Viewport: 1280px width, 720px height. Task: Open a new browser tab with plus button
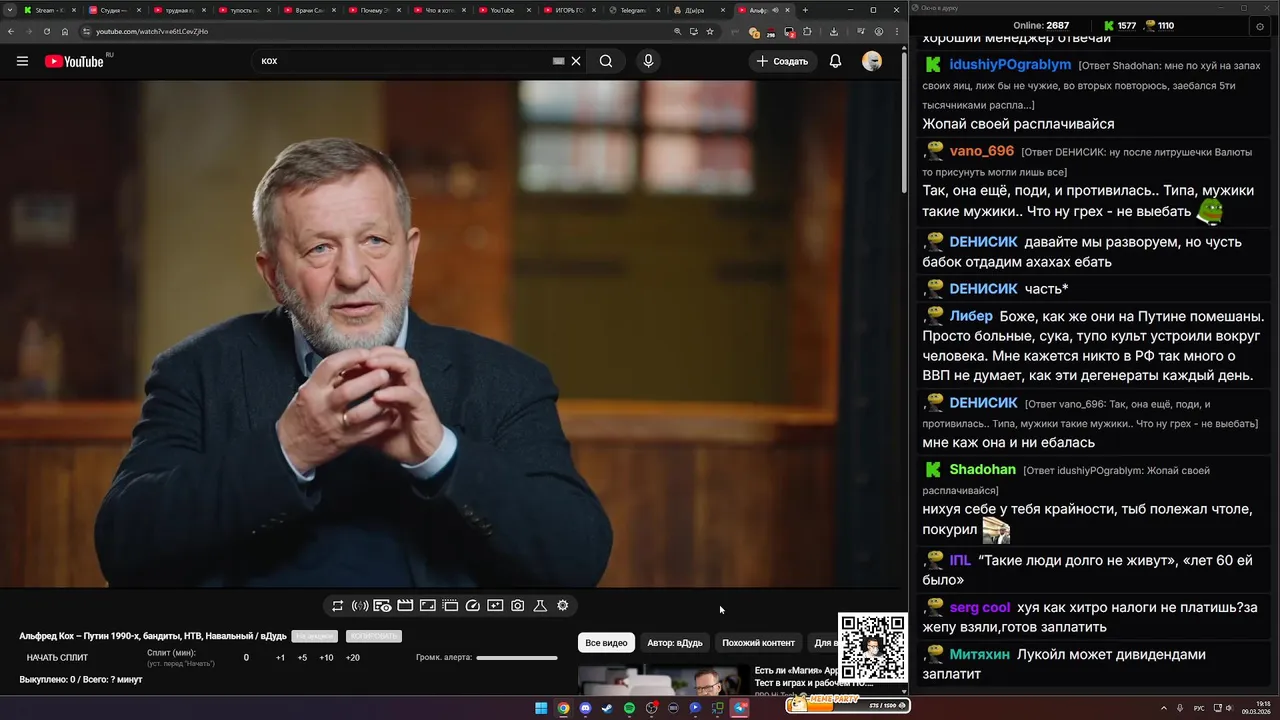point(805,10)
